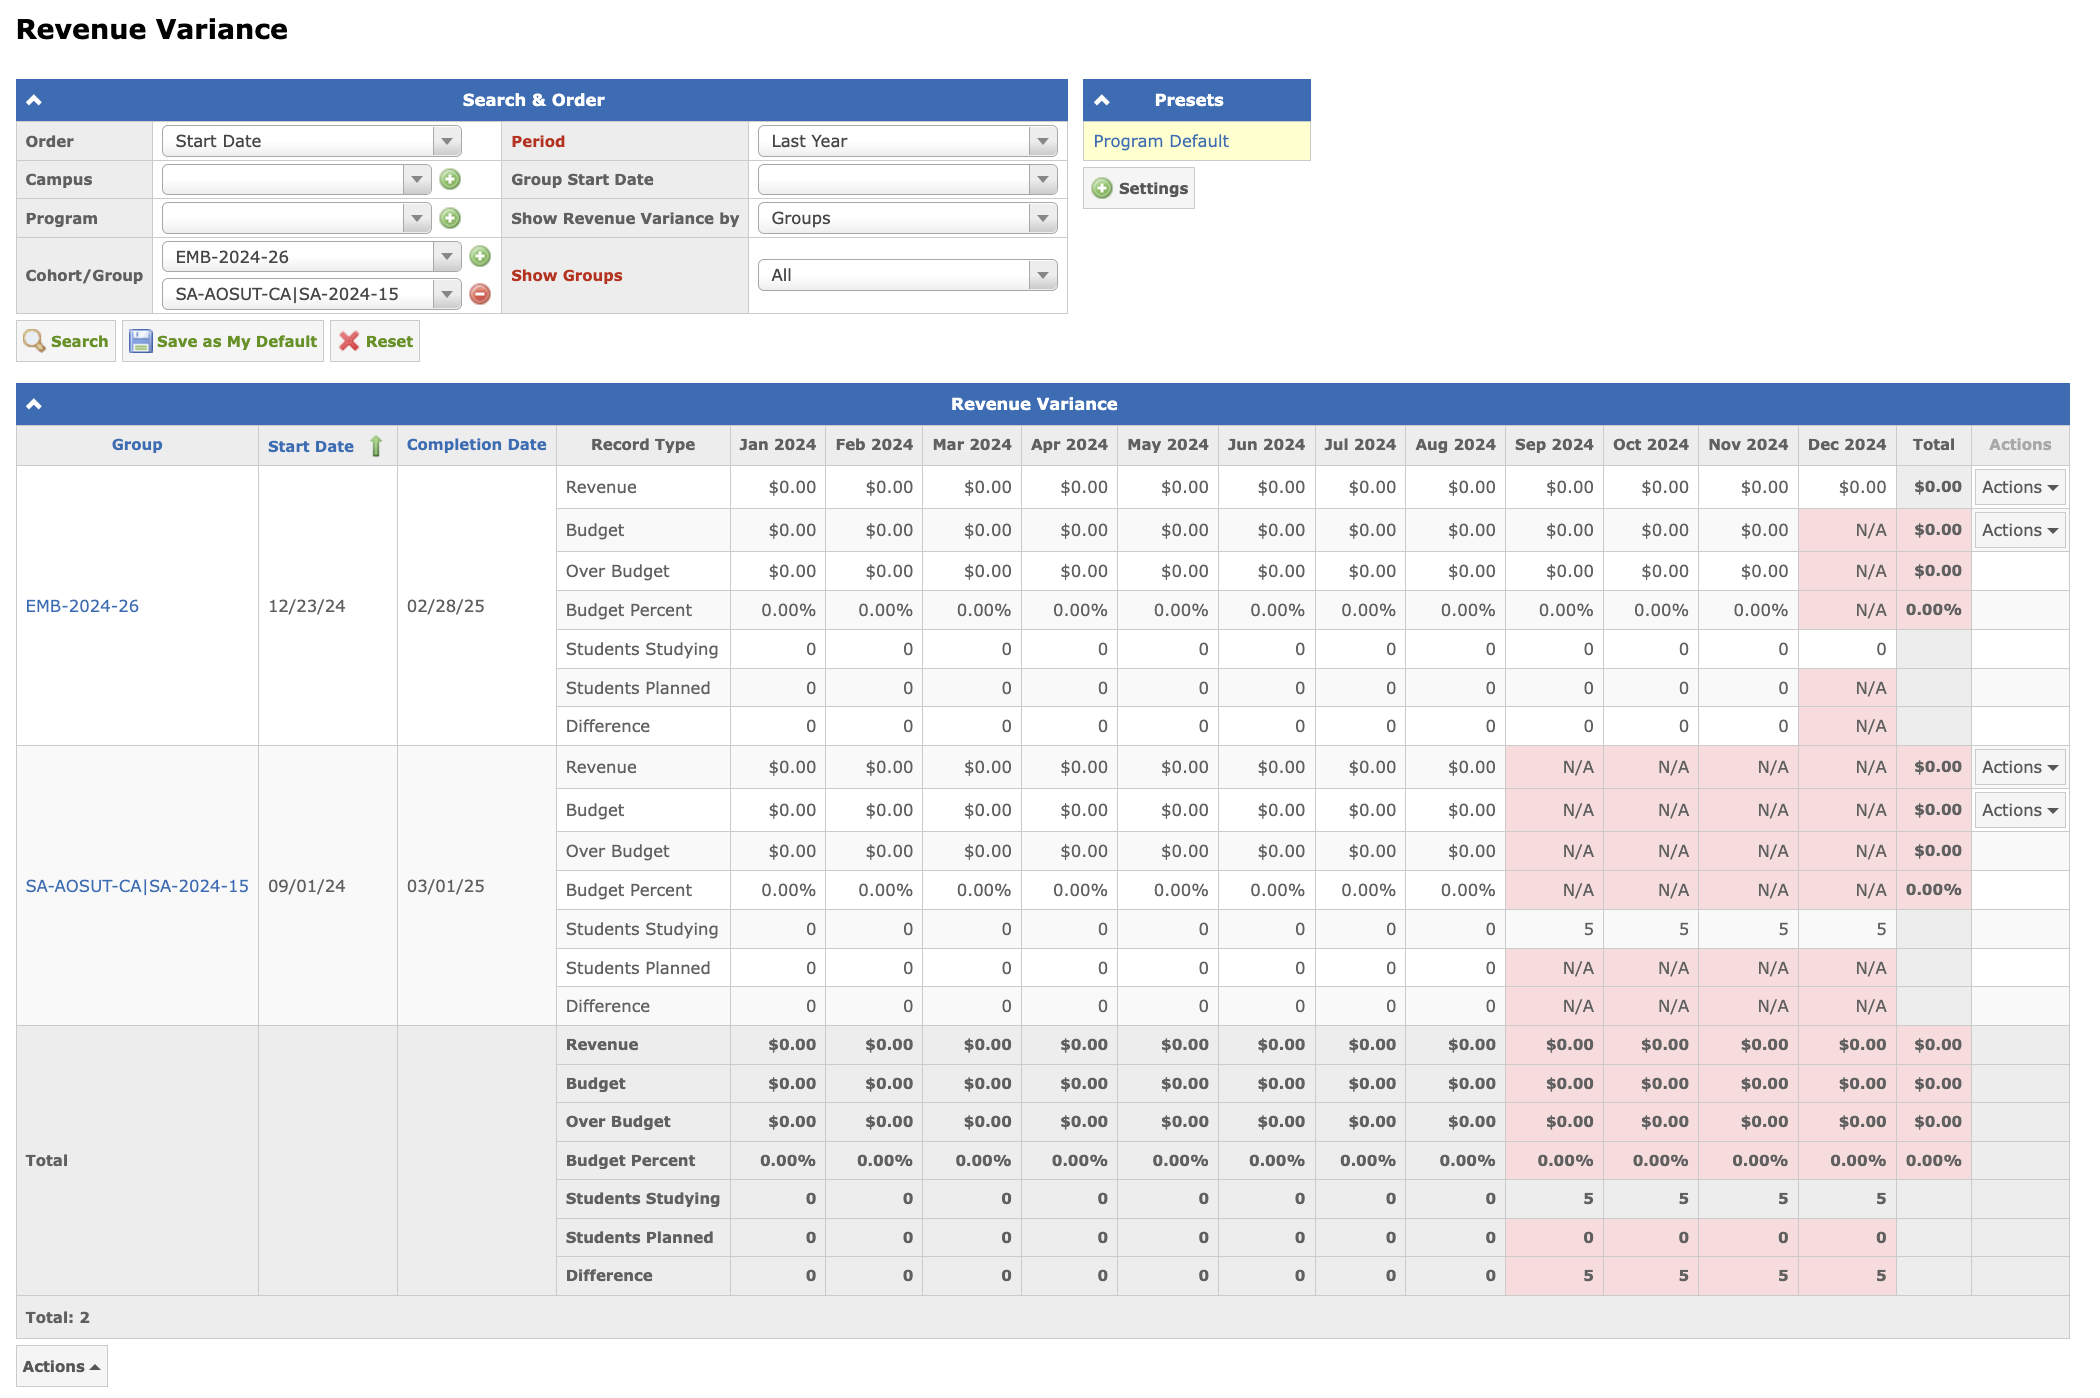Screen dimensions: 2100x1398
Task: Click the magnifier Search button
Action: point(66,341)
